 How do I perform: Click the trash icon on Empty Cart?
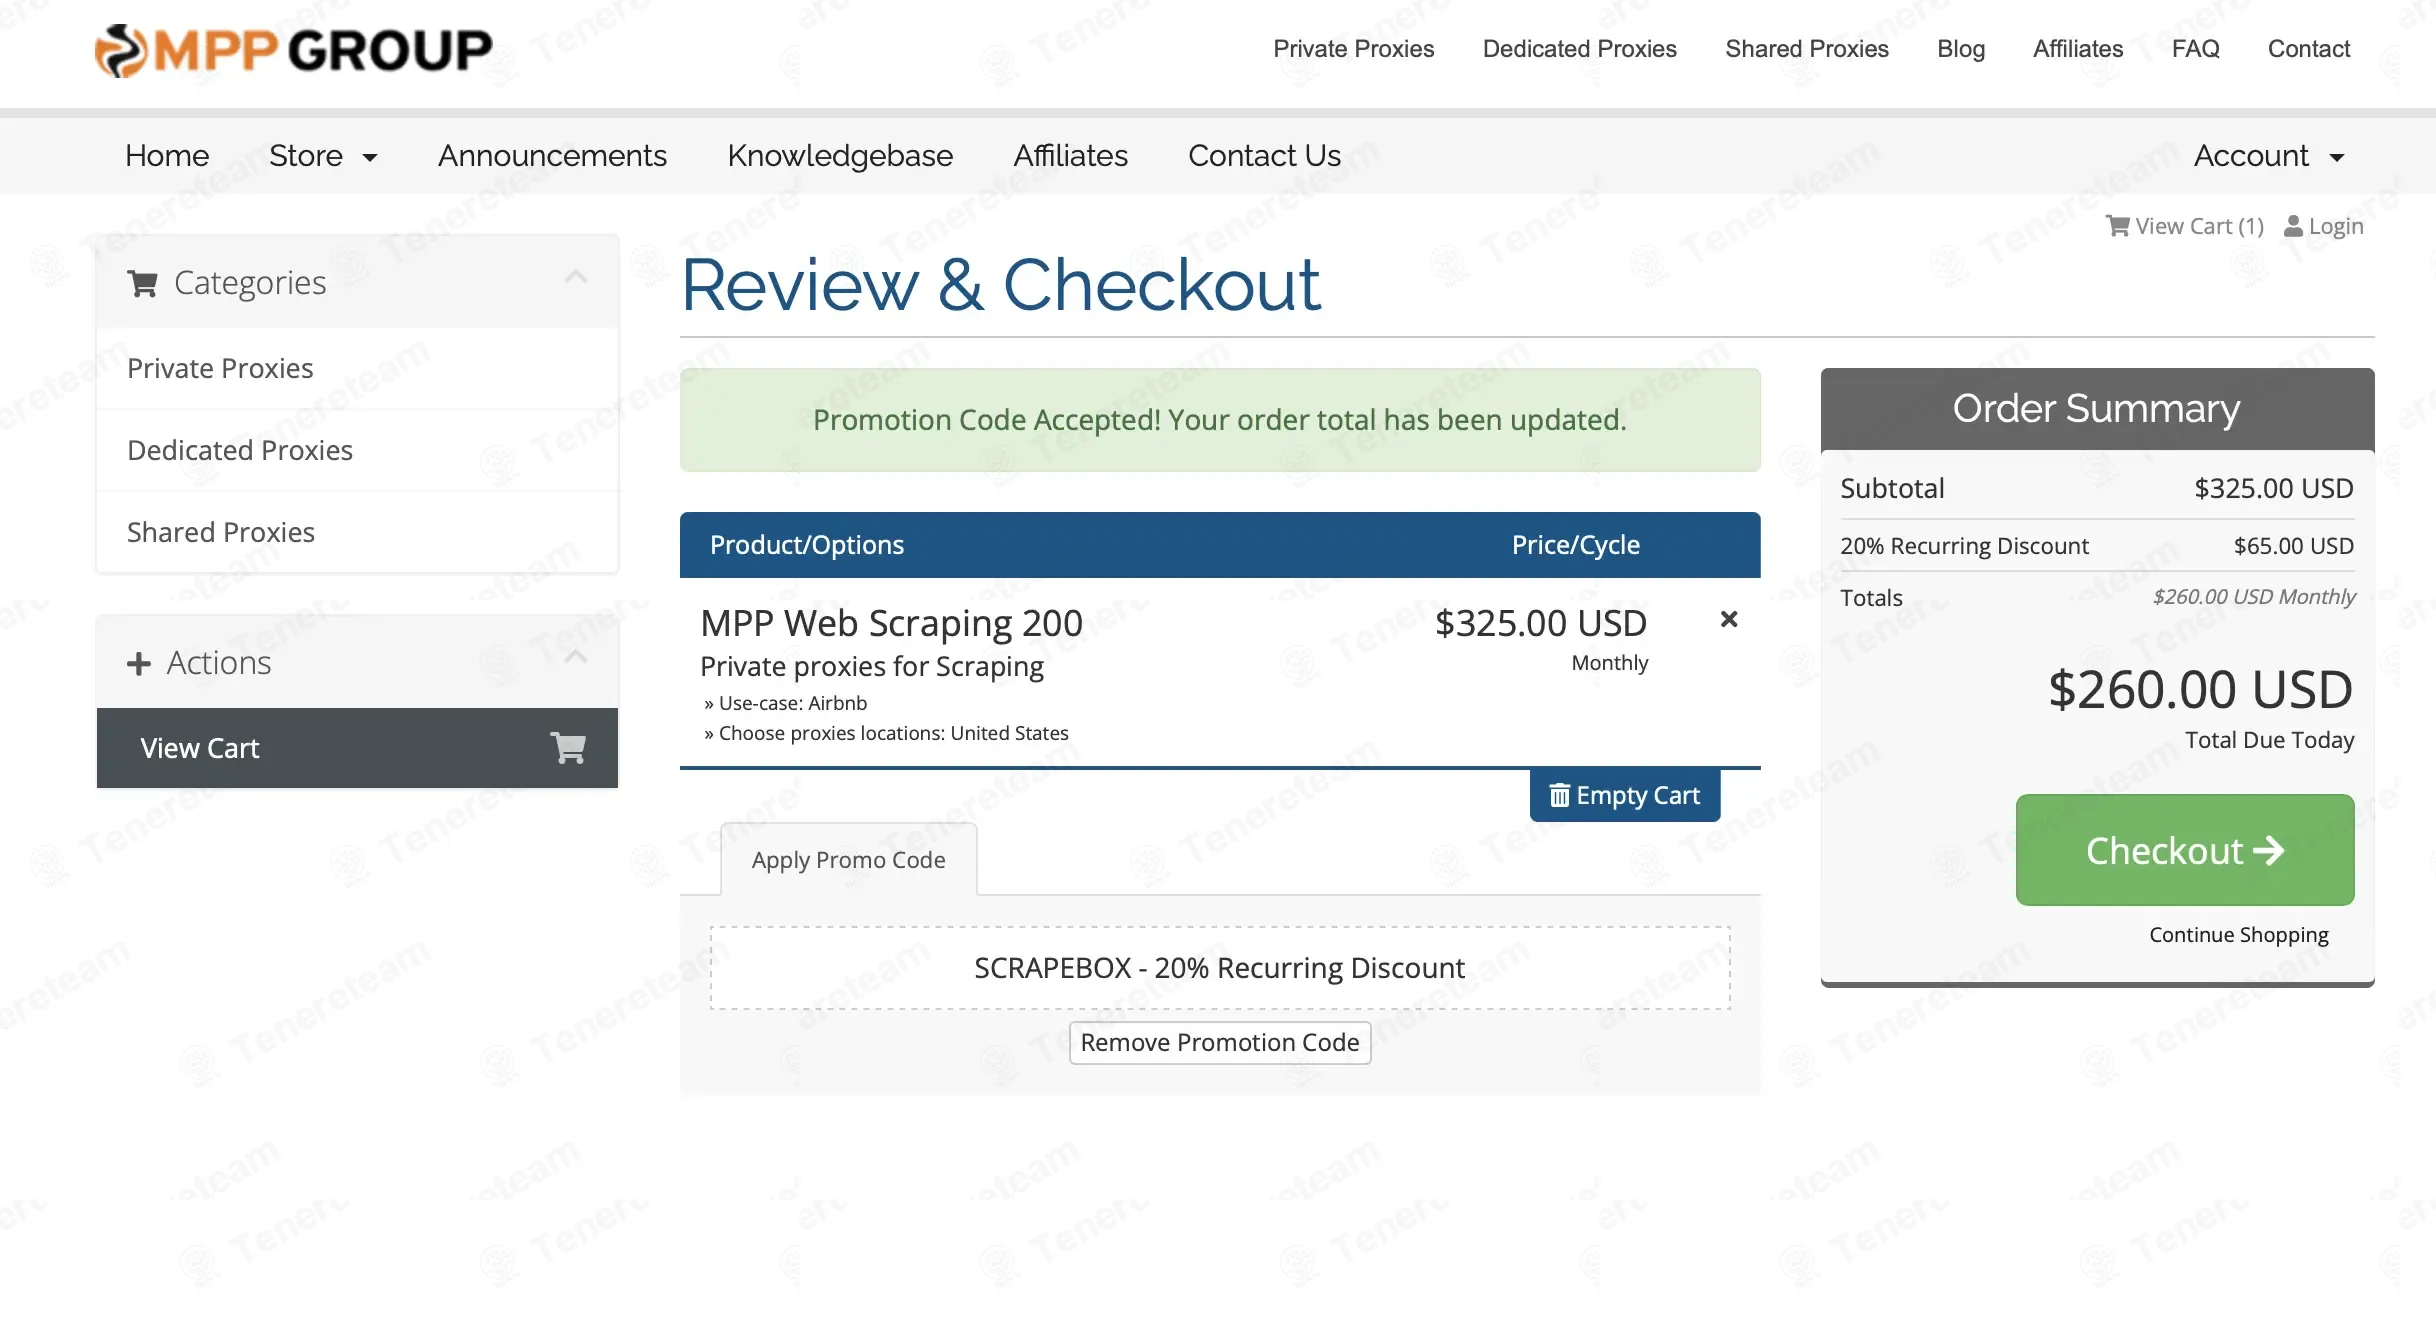point(1559,795)
